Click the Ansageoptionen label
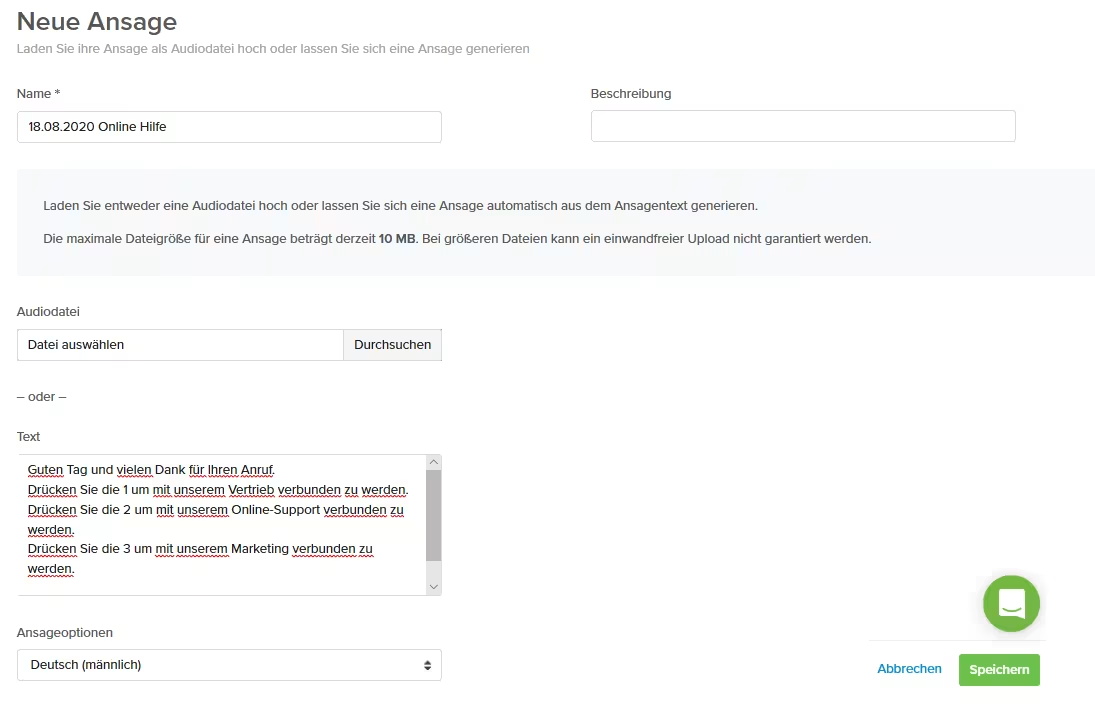 pos(65,632)
